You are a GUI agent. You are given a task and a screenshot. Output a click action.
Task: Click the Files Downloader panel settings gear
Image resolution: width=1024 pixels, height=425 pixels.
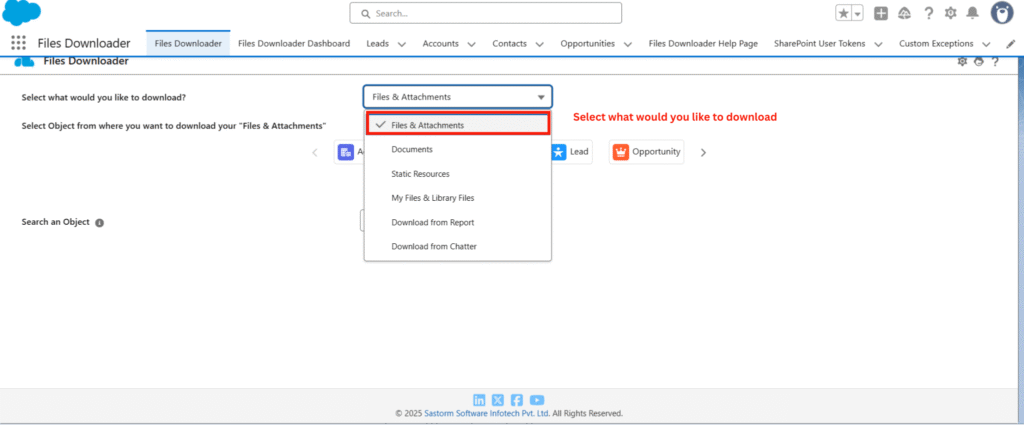point(962,61)
